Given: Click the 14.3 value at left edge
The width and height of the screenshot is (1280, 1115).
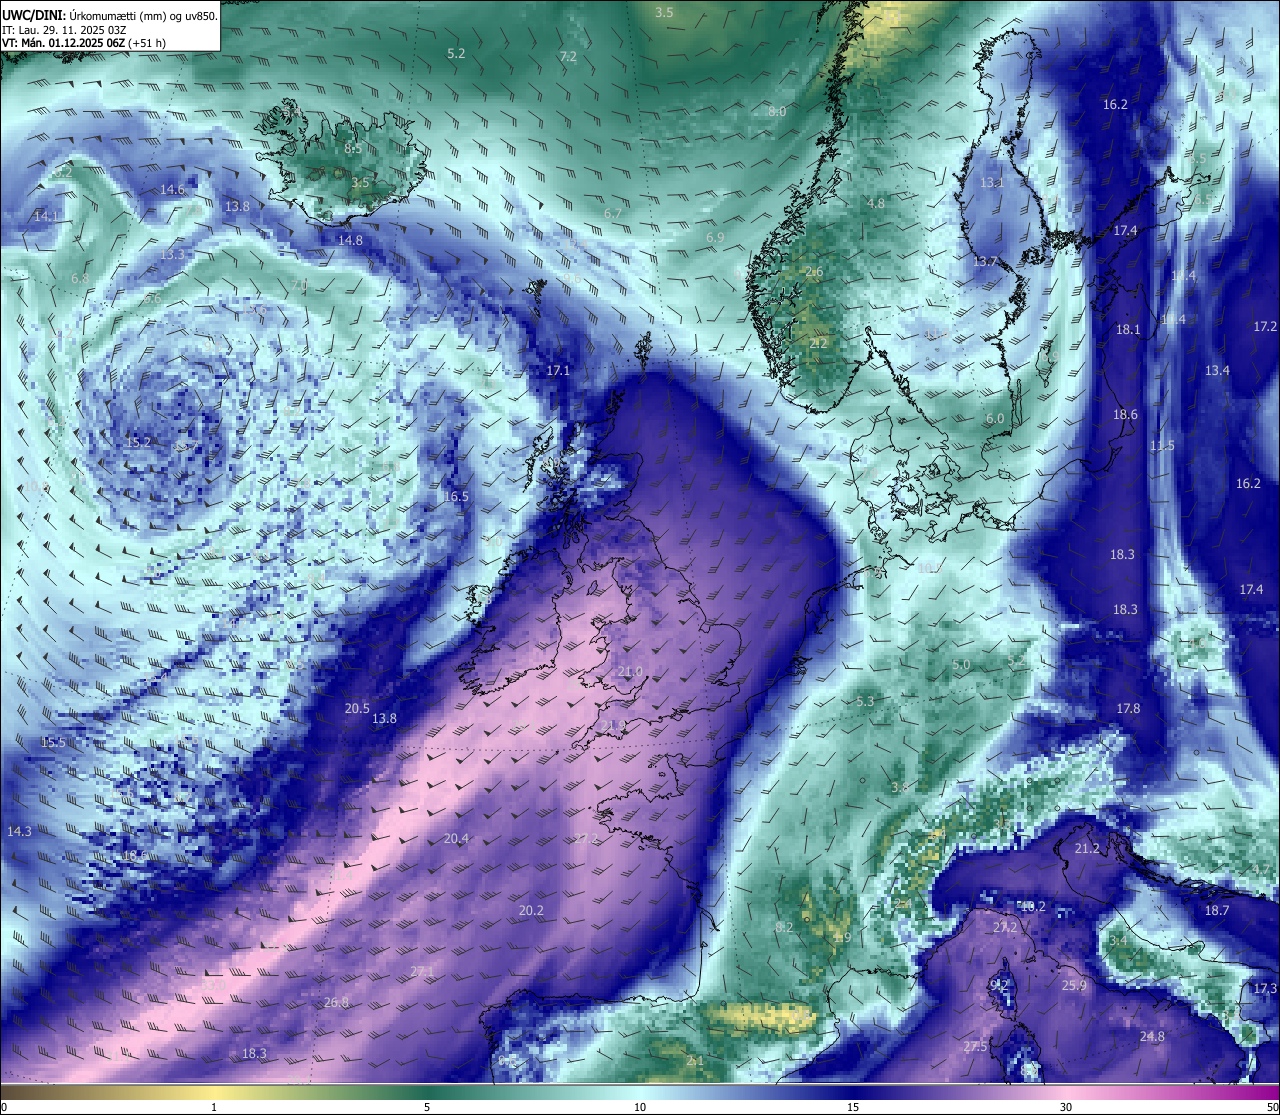Looking at the screenshot, I should pyautogui.click(x=19, y=831).
